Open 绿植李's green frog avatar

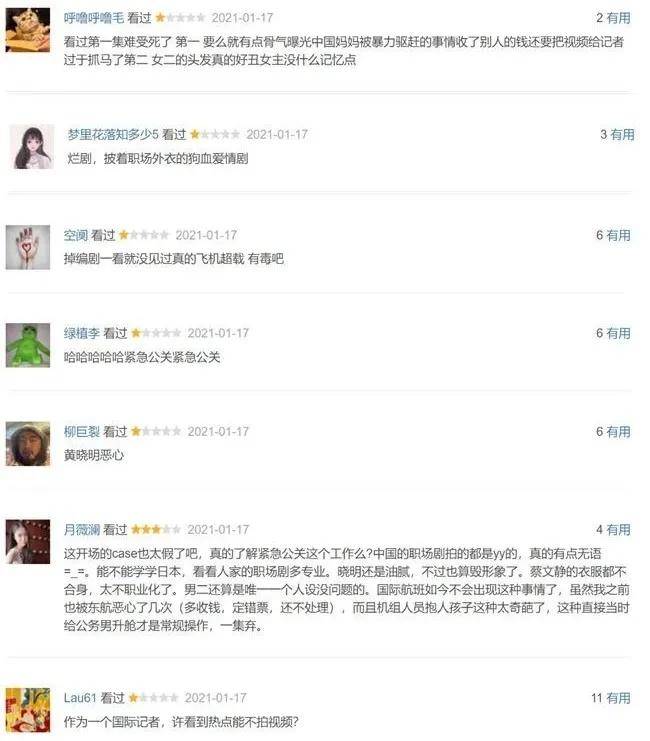pos(28,345)
